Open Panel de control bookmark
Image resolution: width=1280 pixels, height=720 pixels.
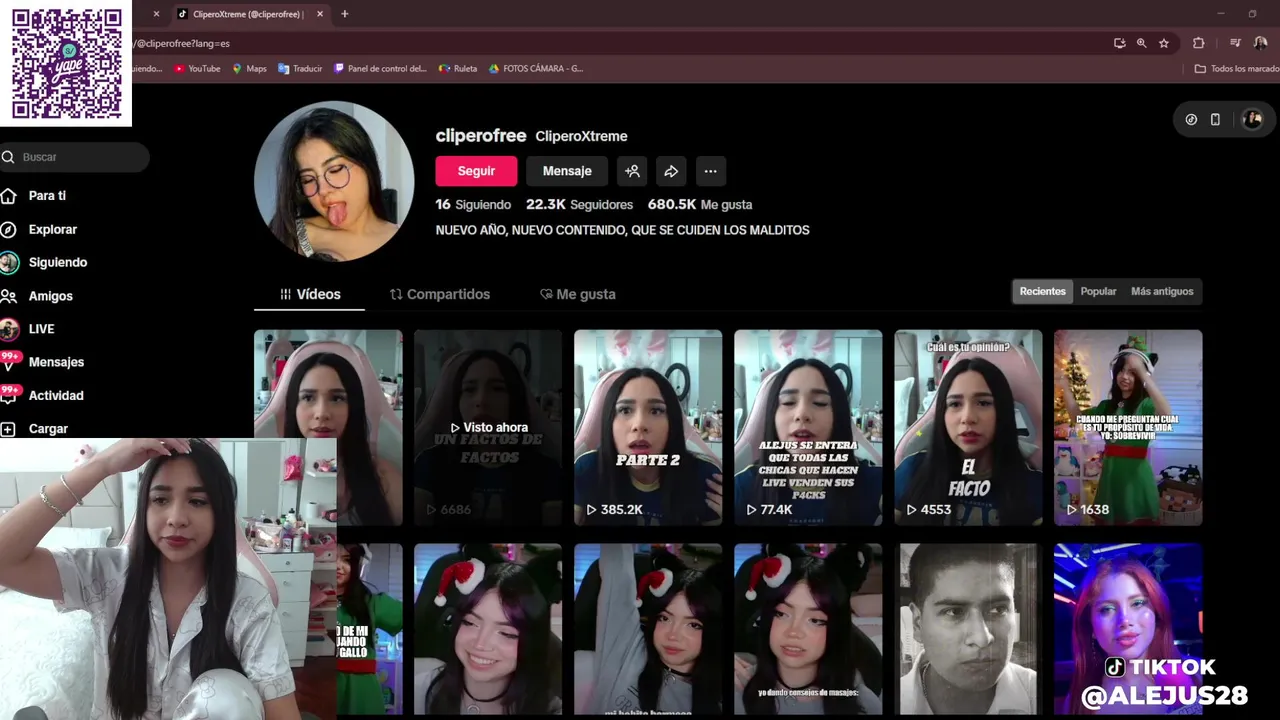tap(380, 69)
